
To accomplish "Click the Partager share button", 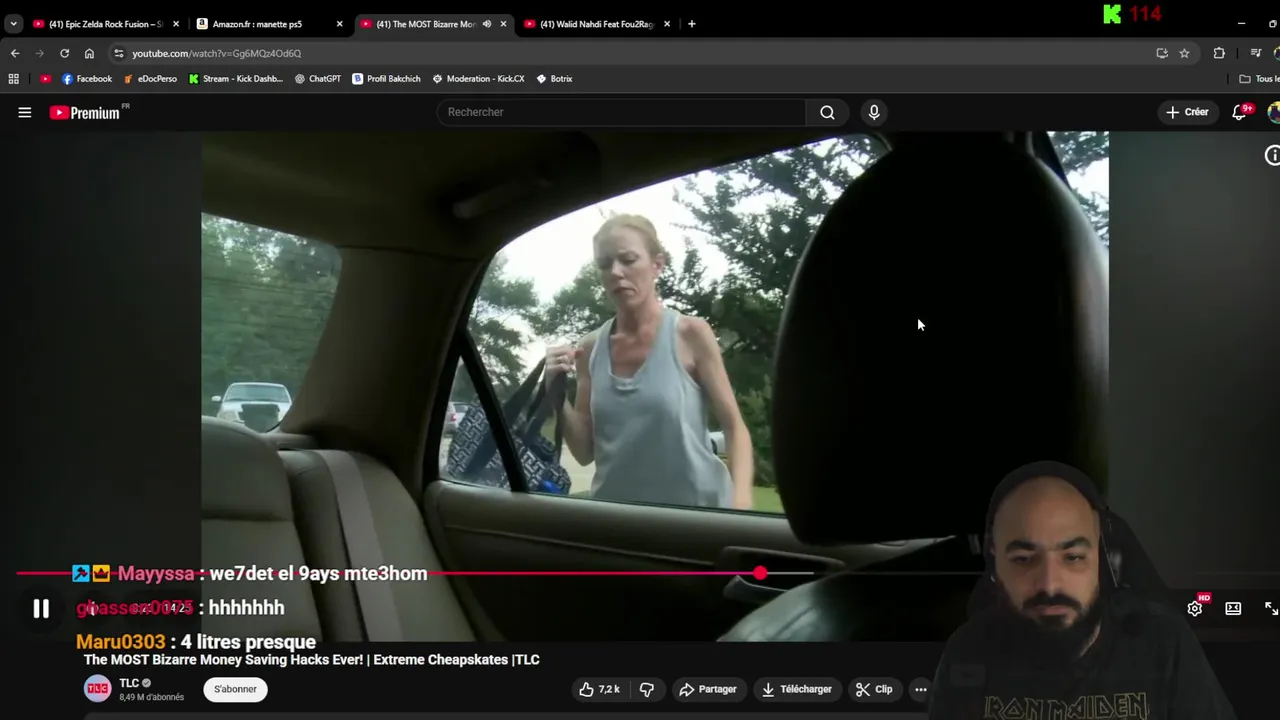I will [x=708, y=689].
